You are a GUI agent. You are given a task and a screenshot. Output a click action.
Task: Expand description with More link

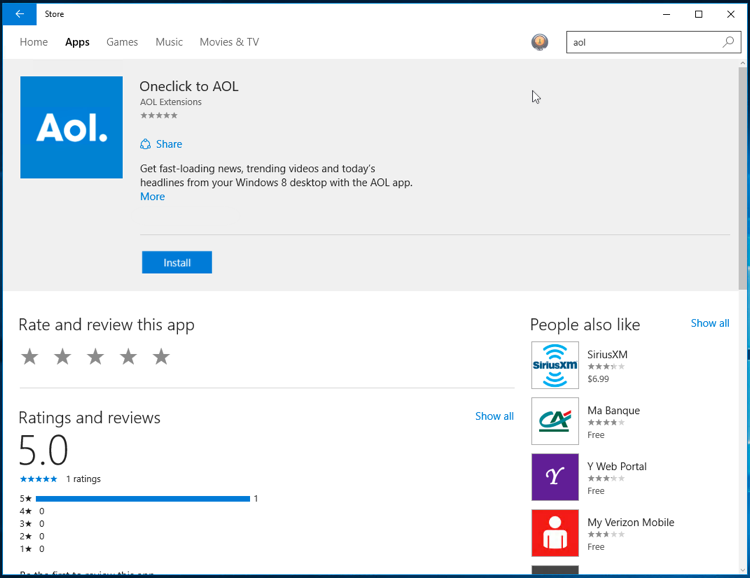coord(153,197)
